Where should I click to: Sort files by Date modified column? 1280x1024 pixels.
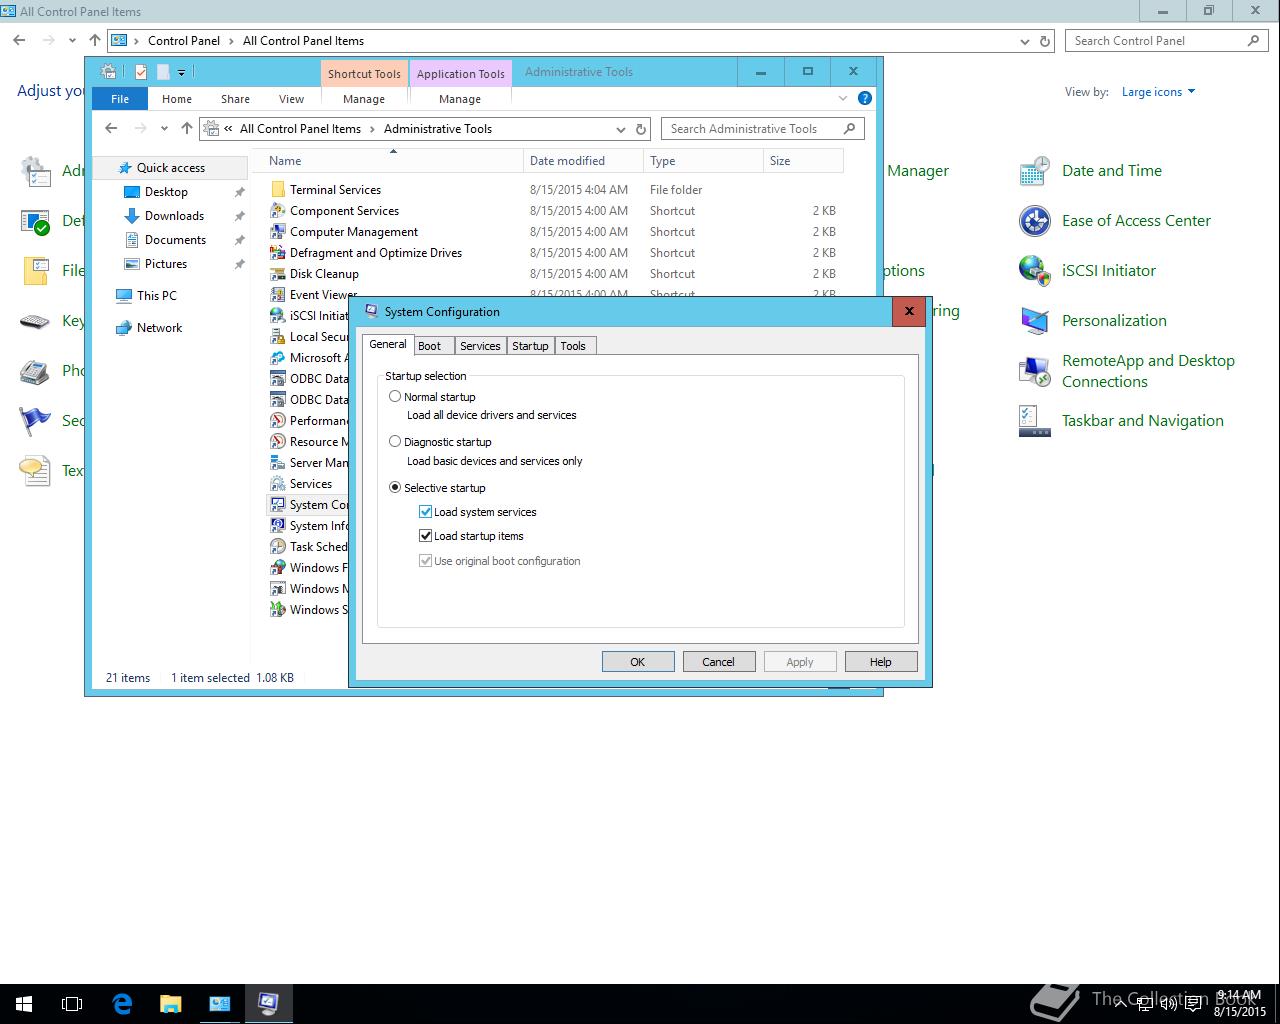[x=583, y=161]
